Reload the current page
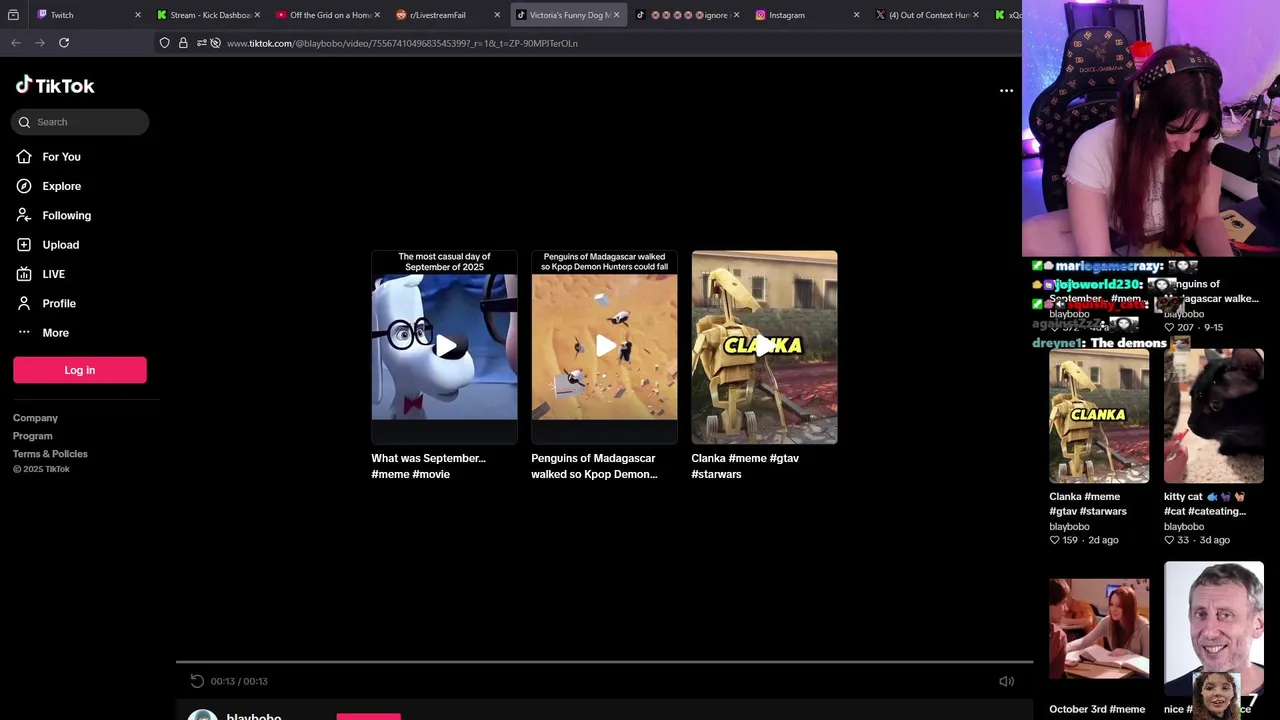1280x720 pixels. (64, 43)
